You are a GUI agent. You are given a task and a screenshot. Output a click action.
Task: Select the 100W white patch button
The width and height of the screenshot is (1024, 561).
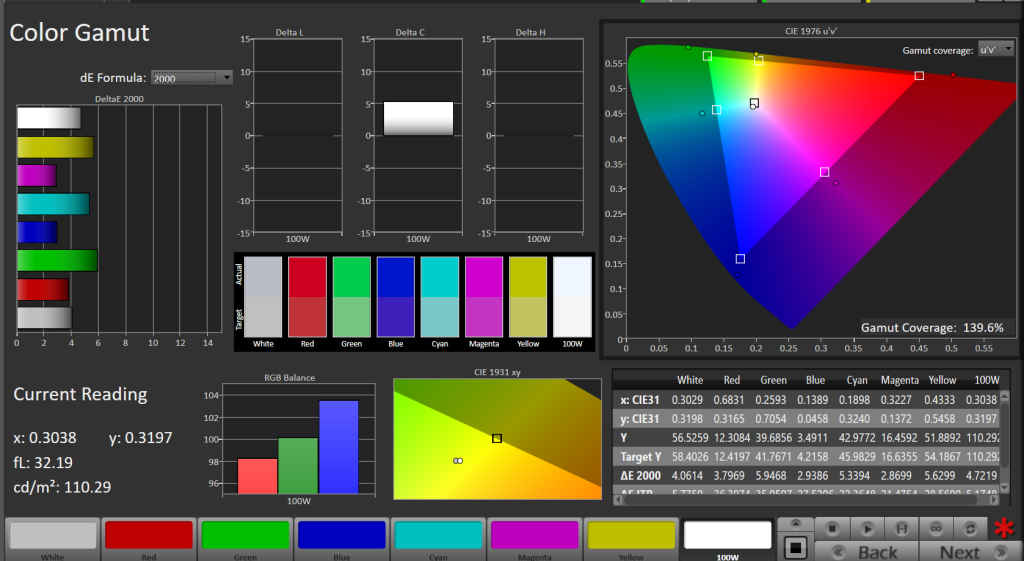coord(727,537)
